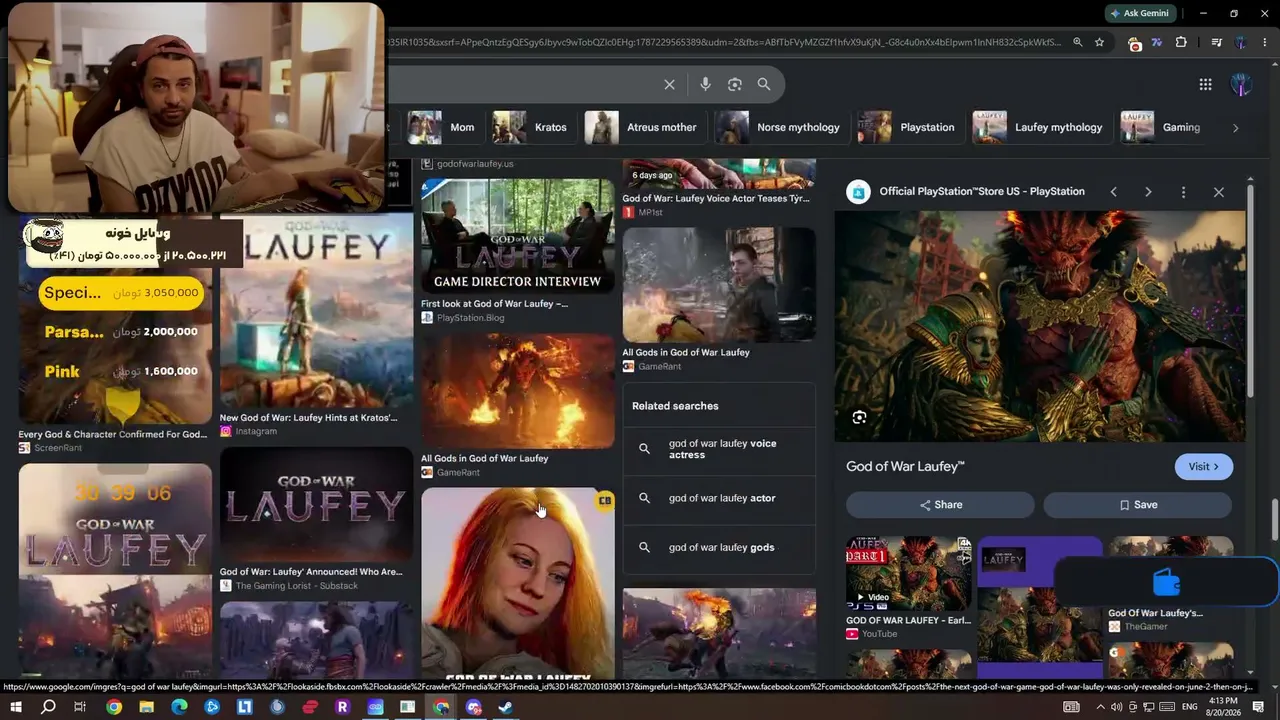
Task: Open Windows Start menu
Action: pyautogui.click(x=16, y=707)
